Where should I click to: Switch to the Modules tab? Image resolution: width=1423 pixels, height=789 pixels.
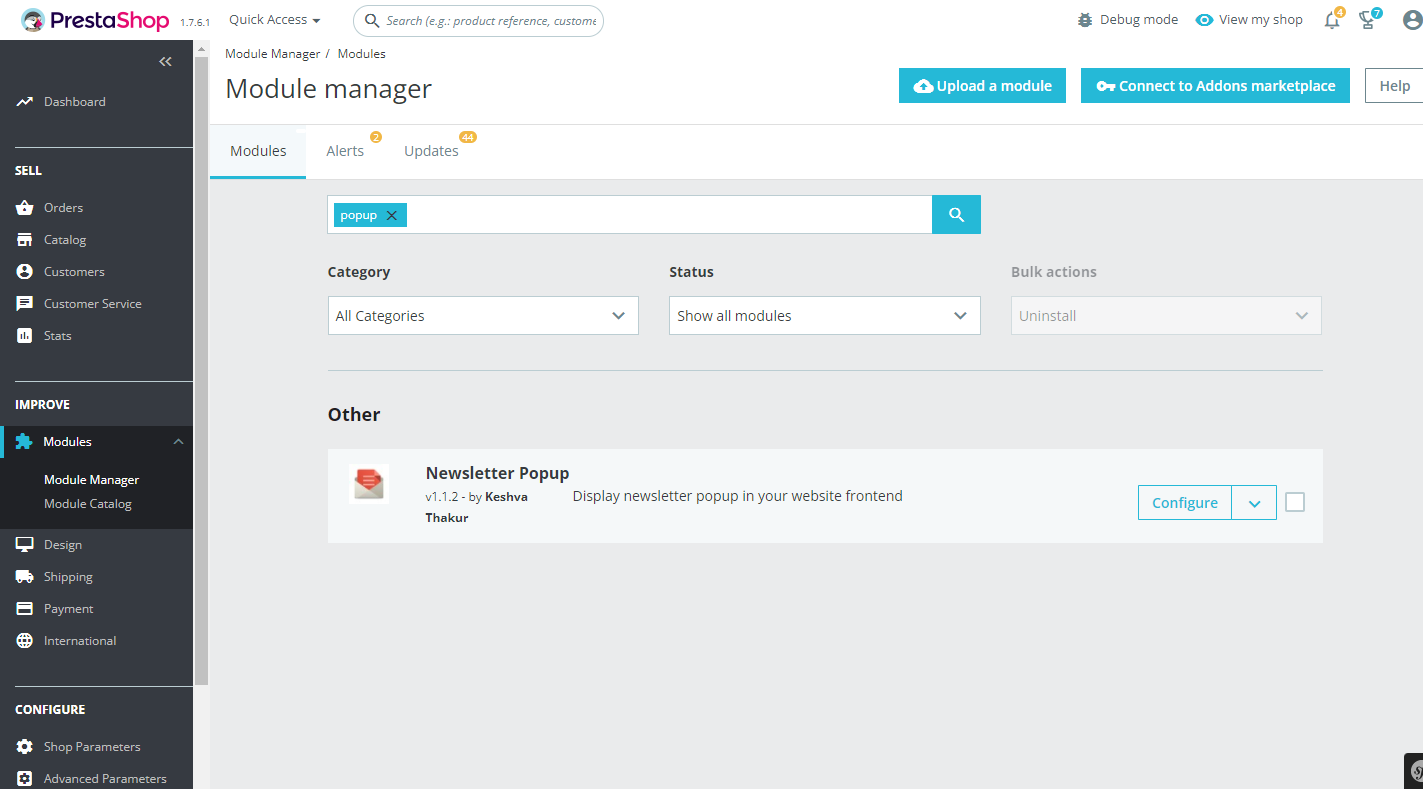[258, 151]
